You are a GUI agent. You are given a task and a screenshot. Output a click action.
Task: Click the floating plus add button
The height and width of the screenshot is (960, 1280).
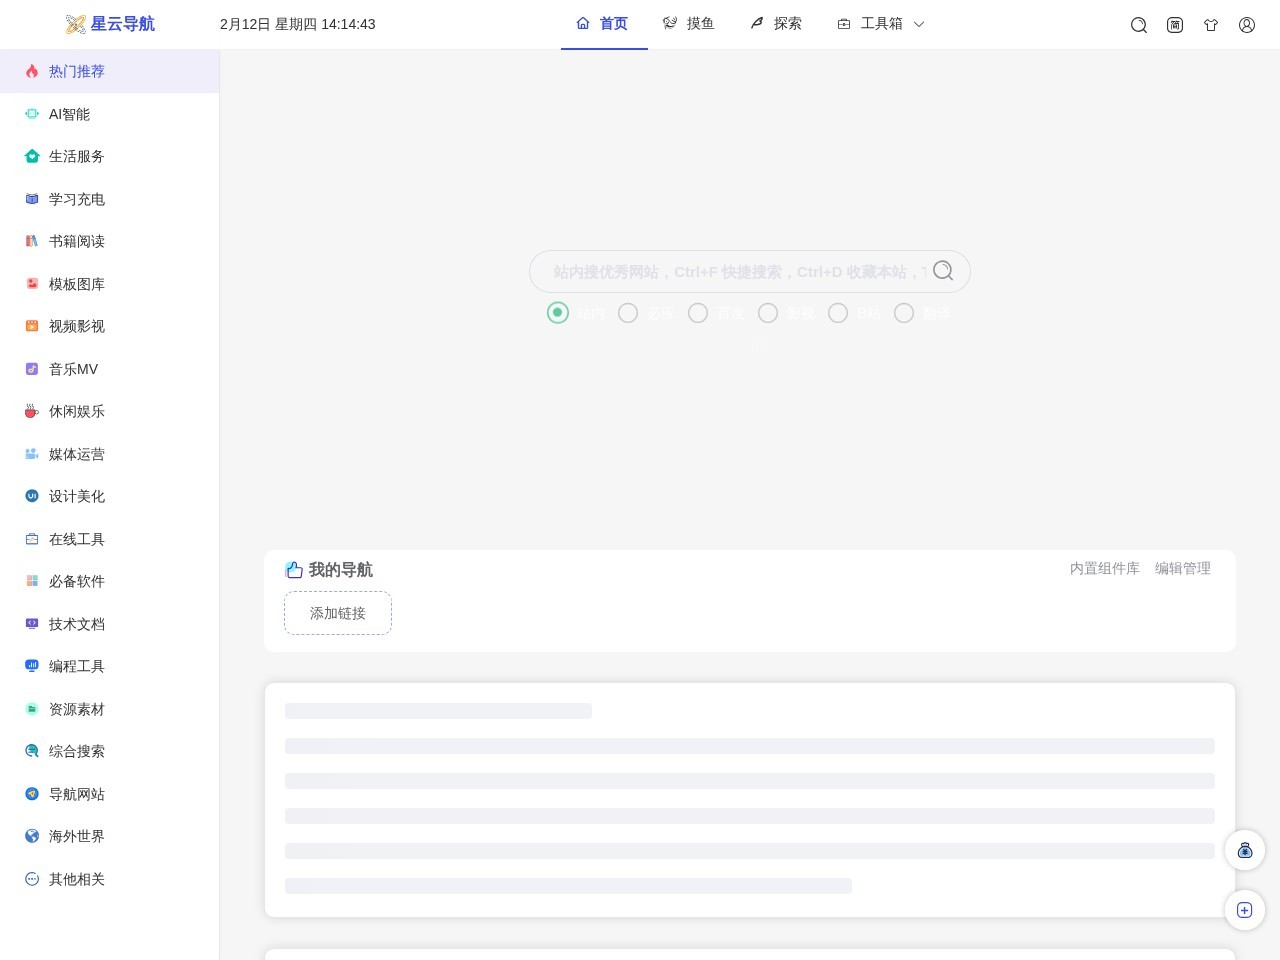tap(1245, 910)
